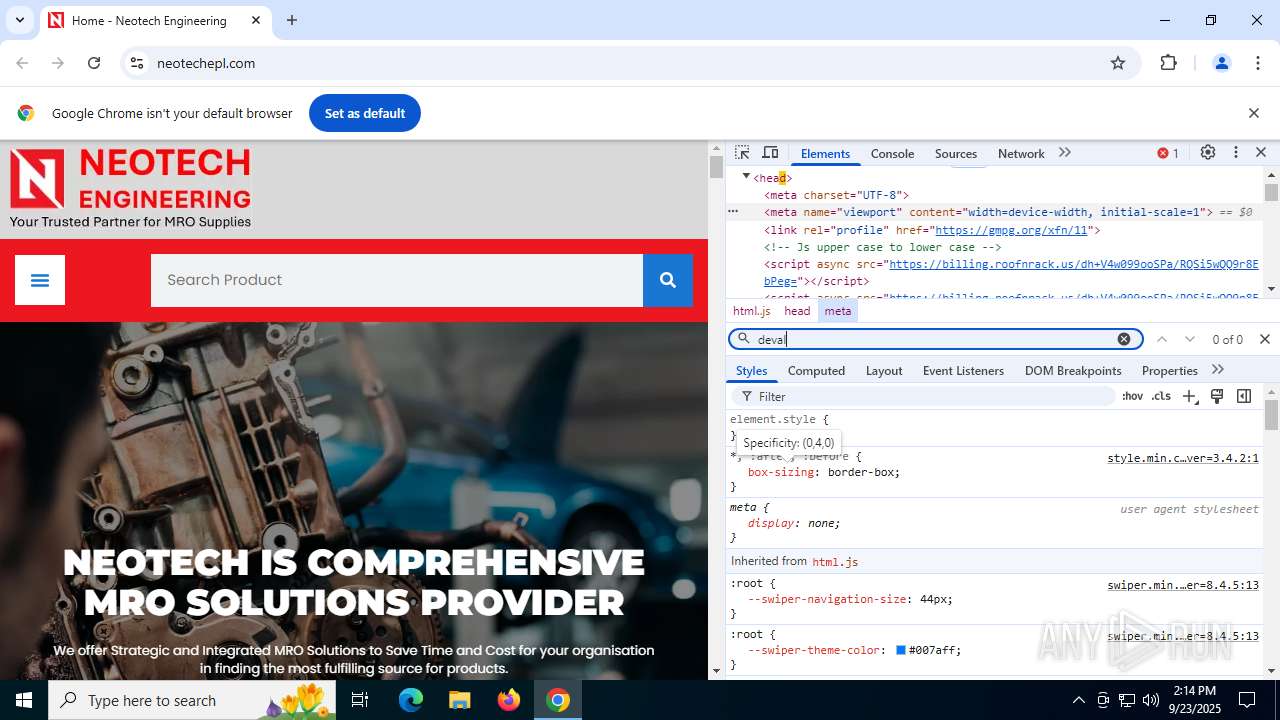Click the red error count indicator
Screen dimensions: 1280x720
1168,153
